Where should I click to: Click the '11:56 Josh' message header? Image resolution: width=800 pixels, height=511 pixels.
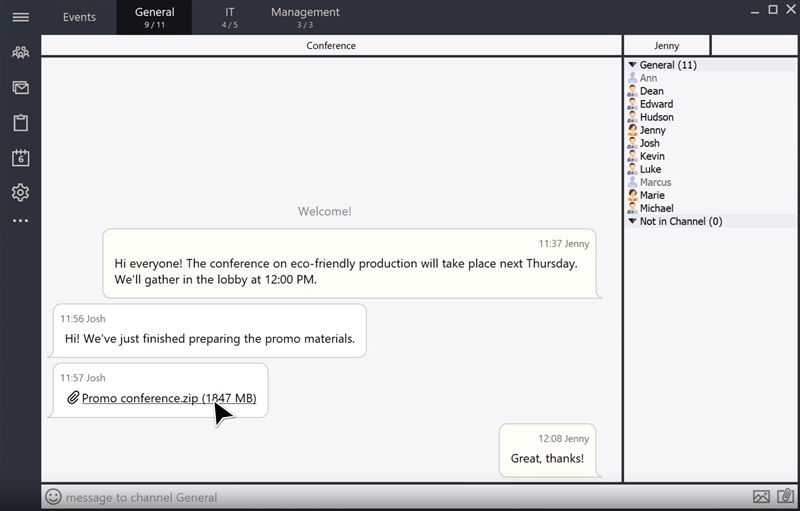click(83, 319)
